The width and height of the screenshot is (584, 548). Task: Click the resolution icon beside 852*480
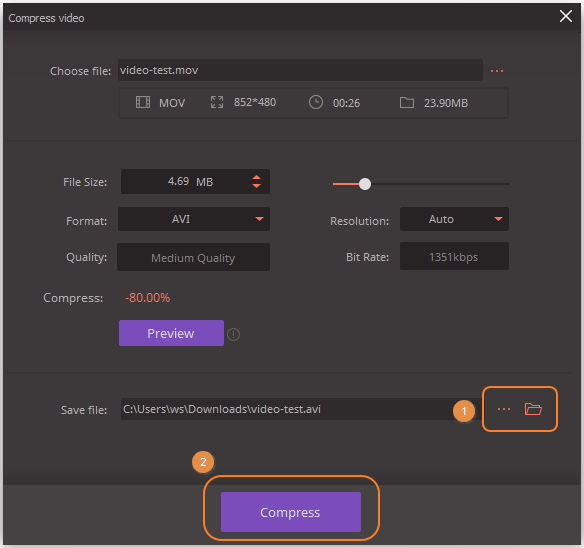click(x=217, y=102)
